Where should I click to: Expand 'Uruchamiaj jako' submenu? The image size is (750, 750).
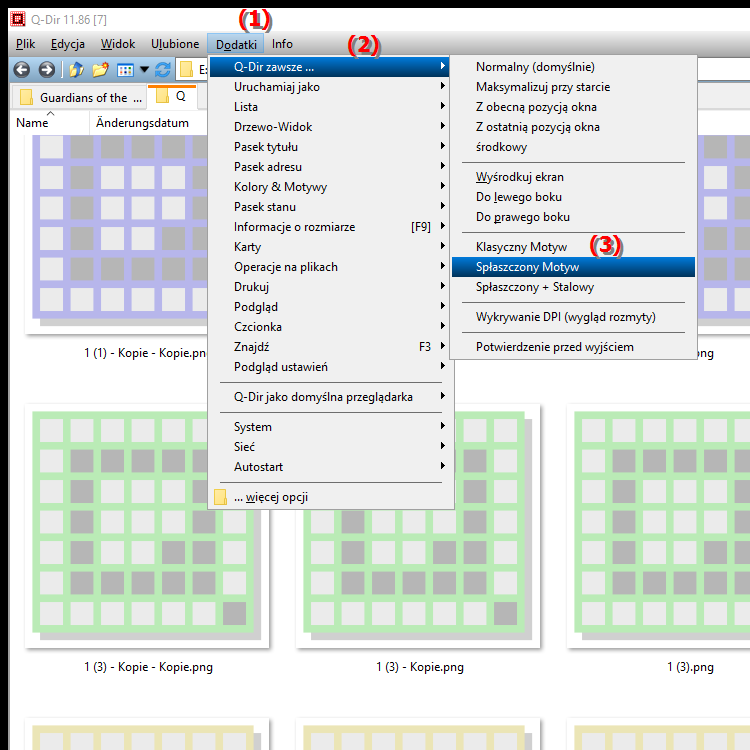pos(329,87)
